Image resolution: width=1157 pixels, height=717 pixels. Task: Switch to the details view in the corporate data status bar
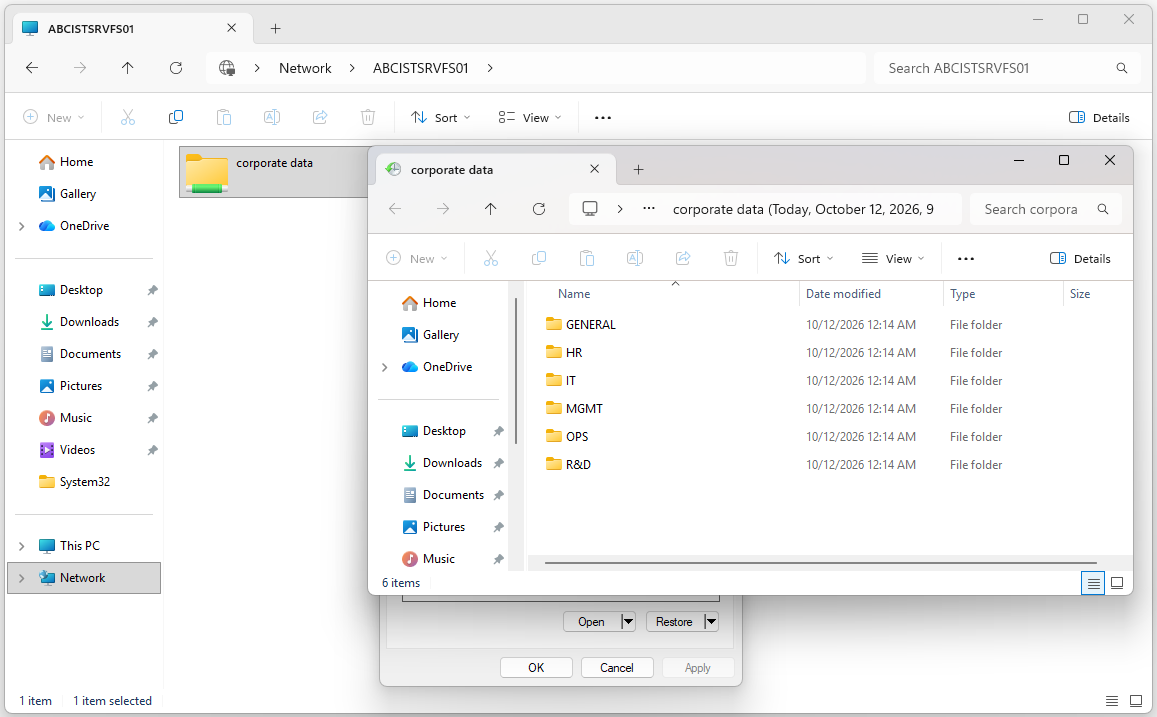point(1093,583)
